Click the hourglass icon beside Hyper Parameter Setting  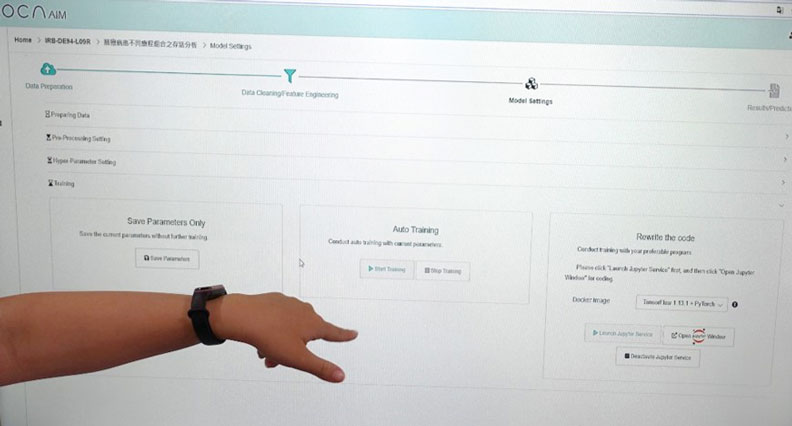pos(50,160)
